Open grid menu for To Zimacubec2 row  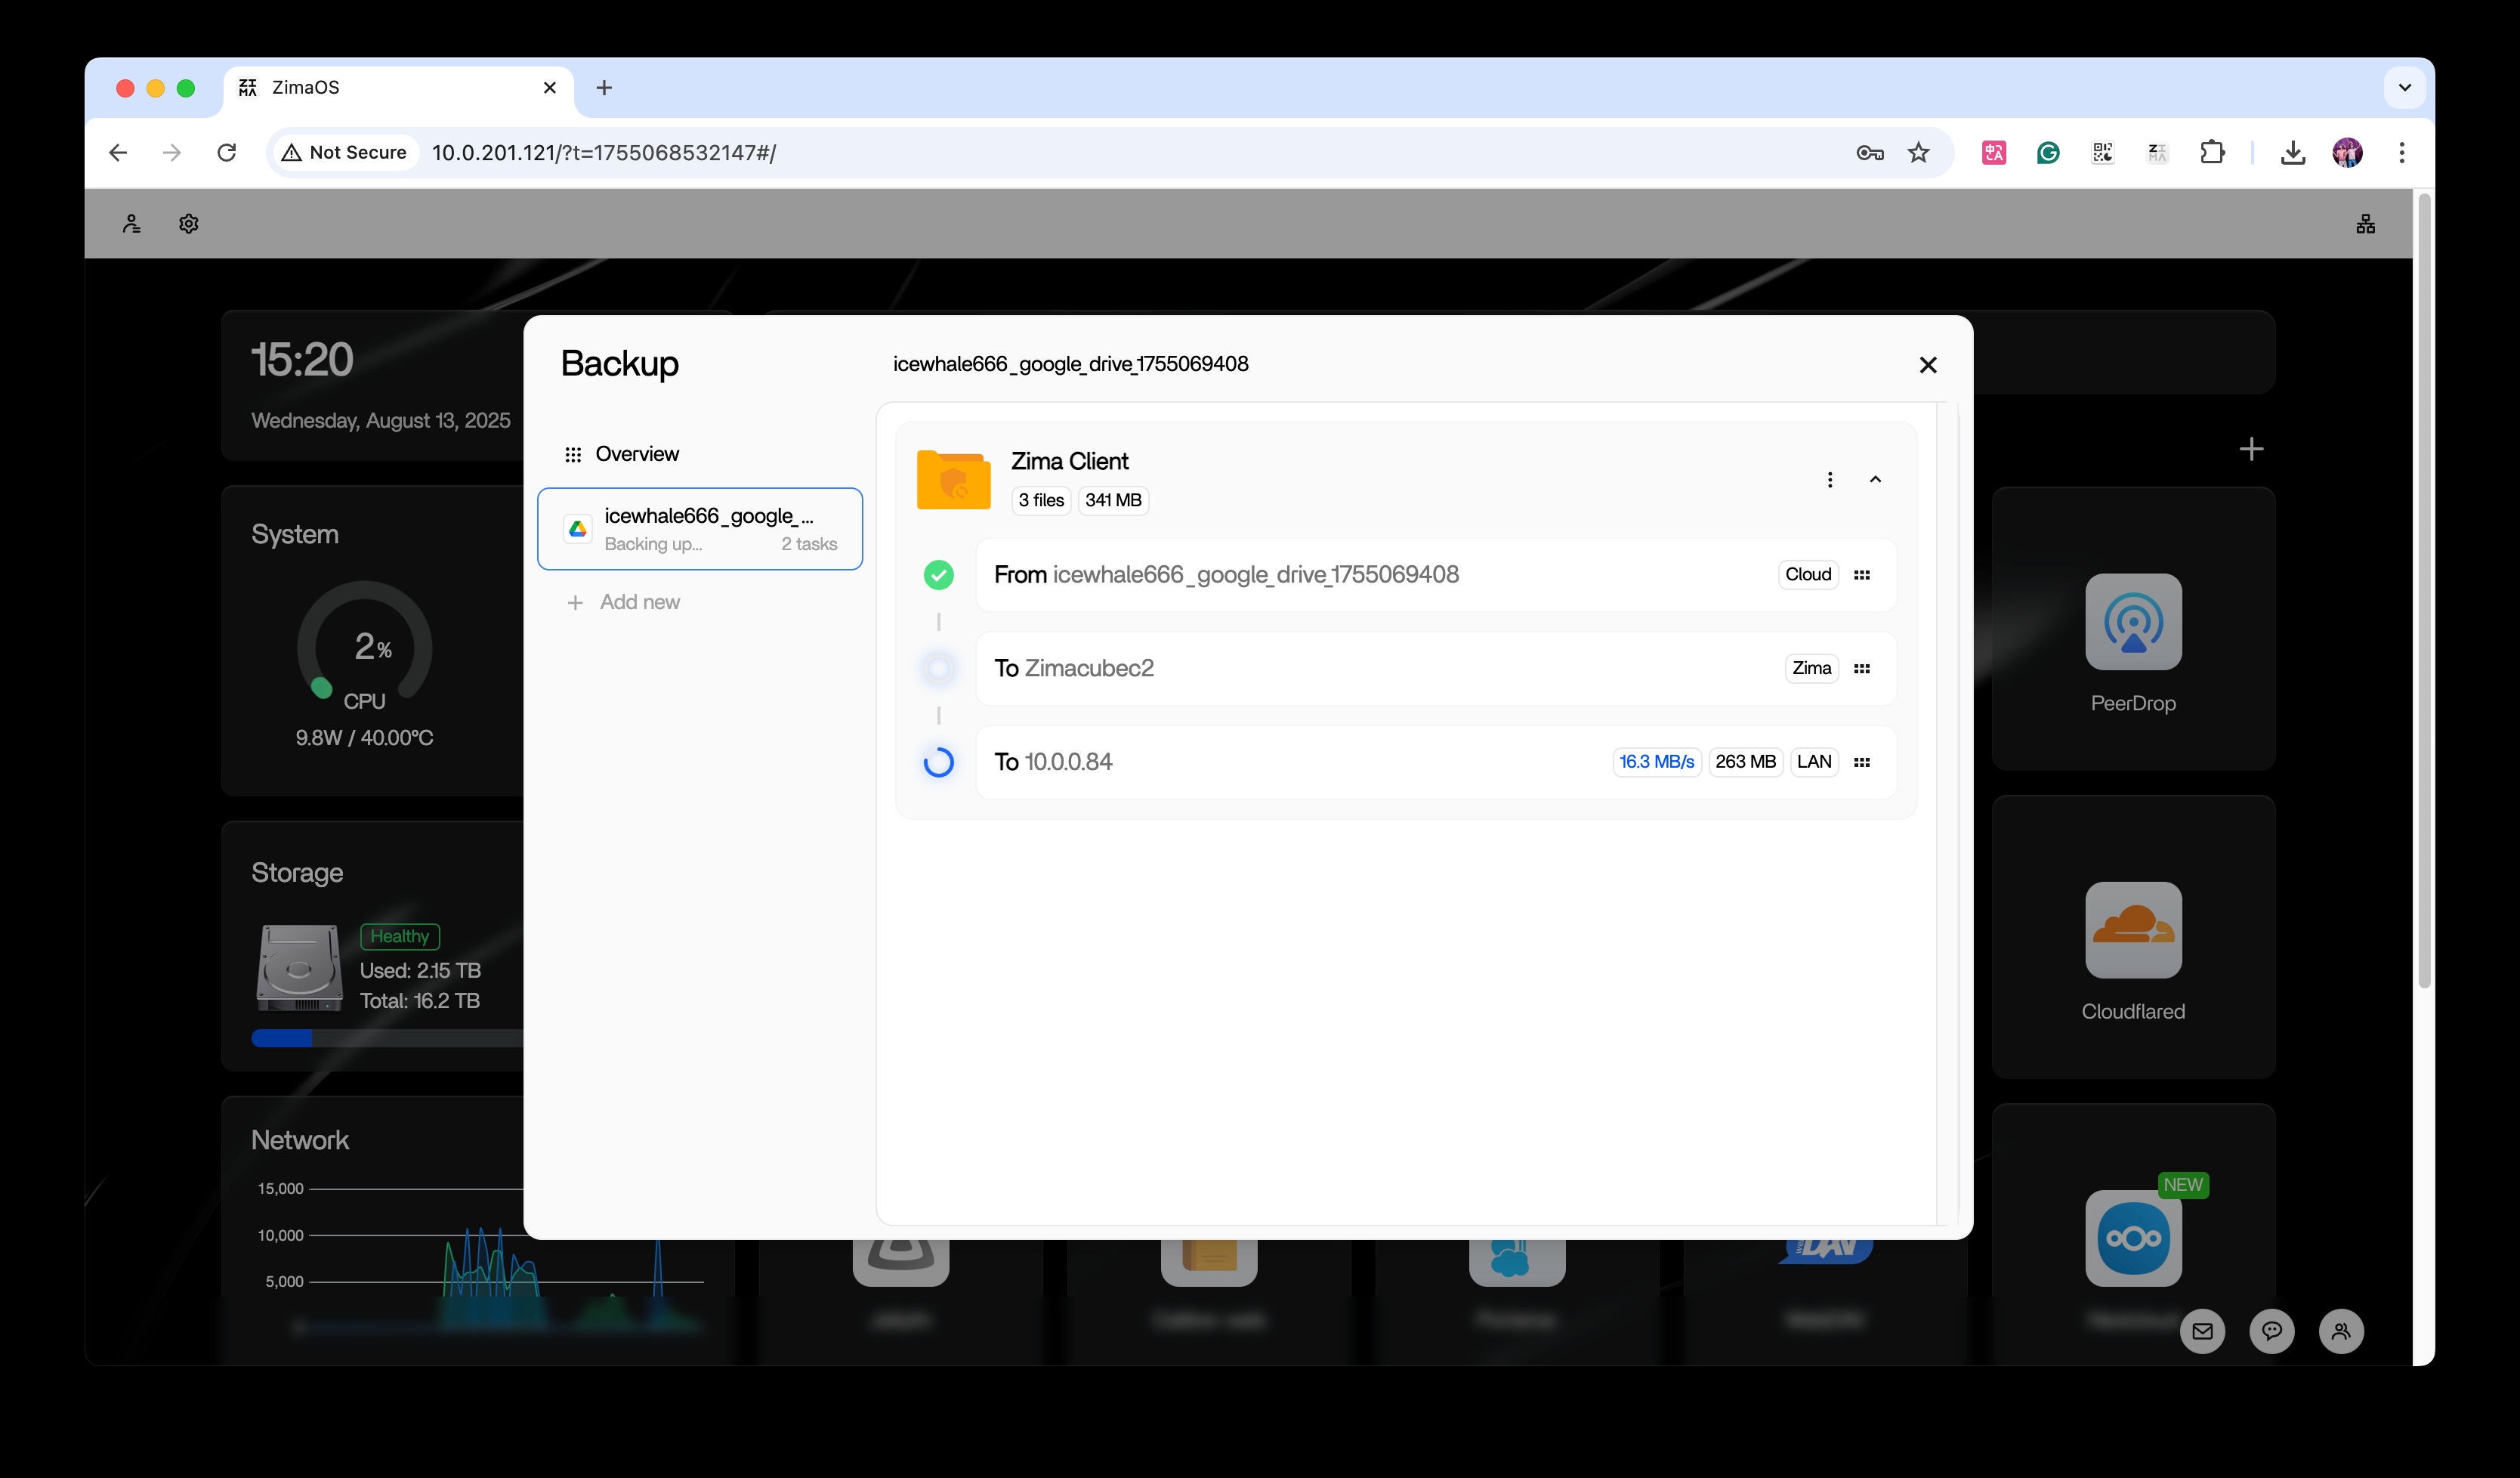point(1862,669)
